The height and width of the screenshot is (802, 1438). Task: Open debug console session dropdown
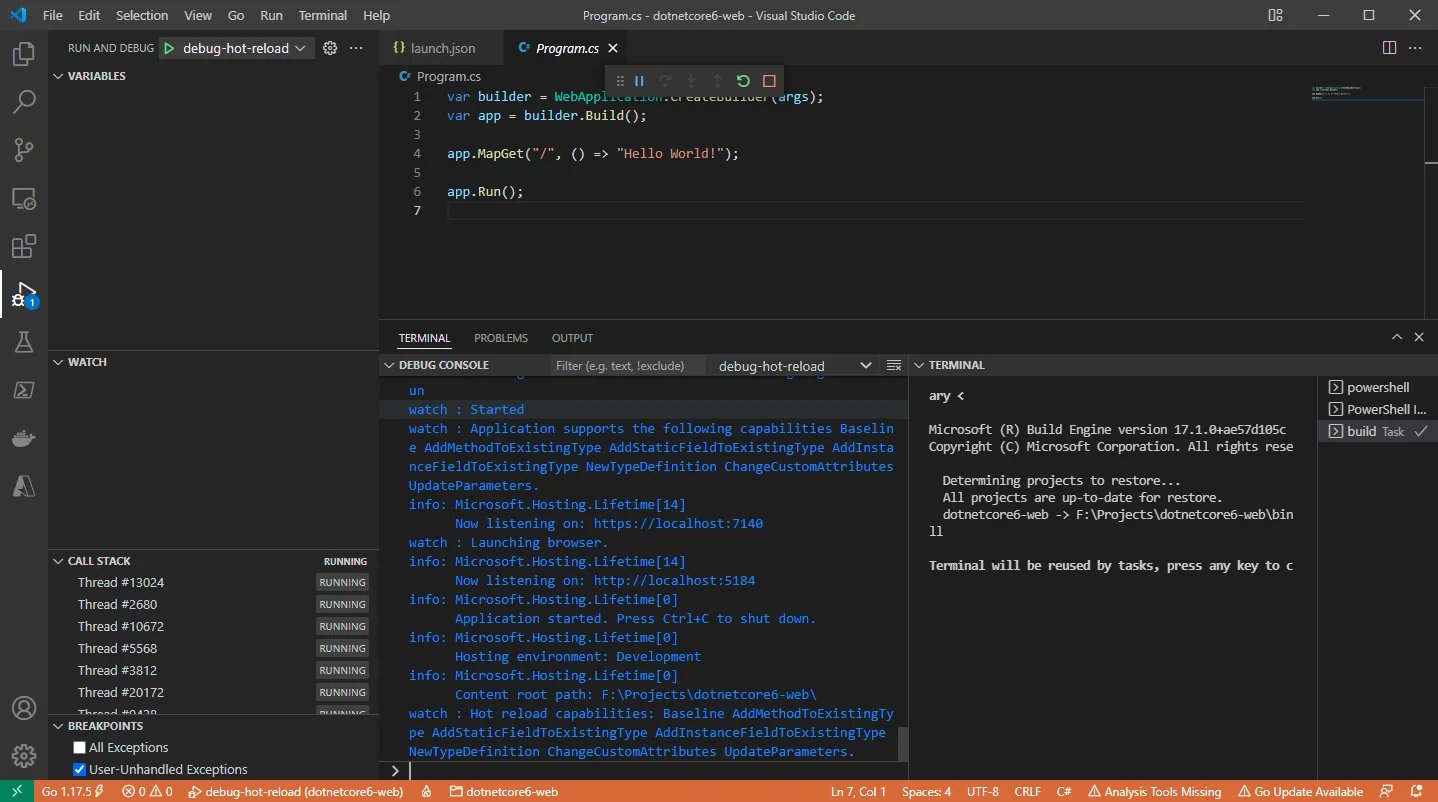click(x=794, y=366)
